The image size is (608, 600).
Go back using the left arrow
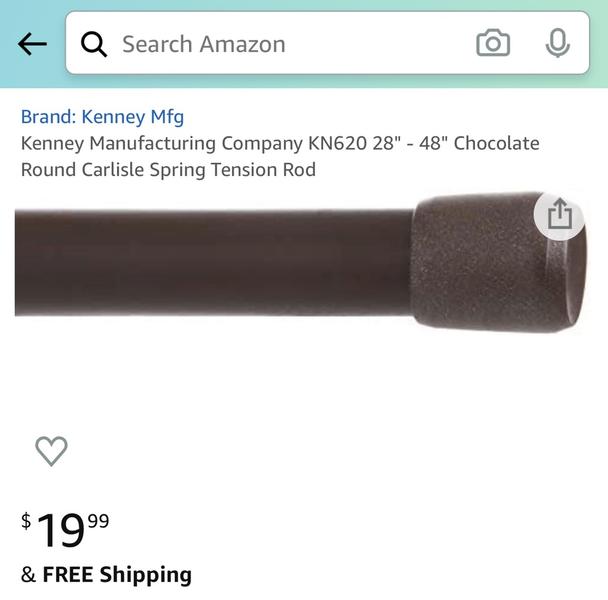point(32,44)
